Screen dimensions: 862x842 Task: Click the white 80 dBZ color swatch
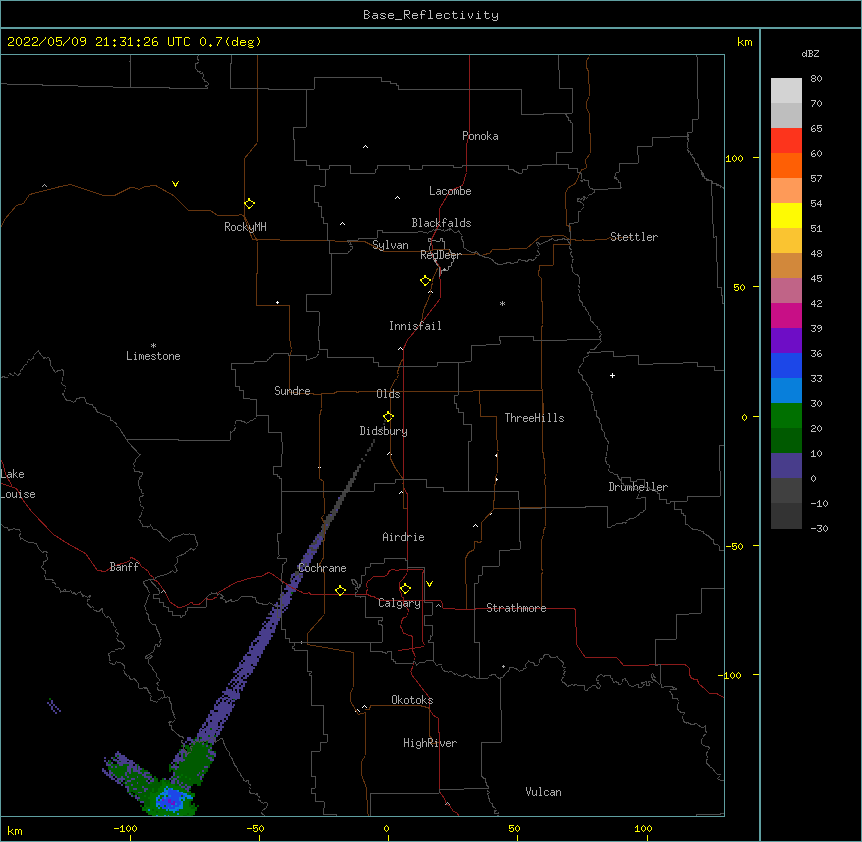(786, 91)
